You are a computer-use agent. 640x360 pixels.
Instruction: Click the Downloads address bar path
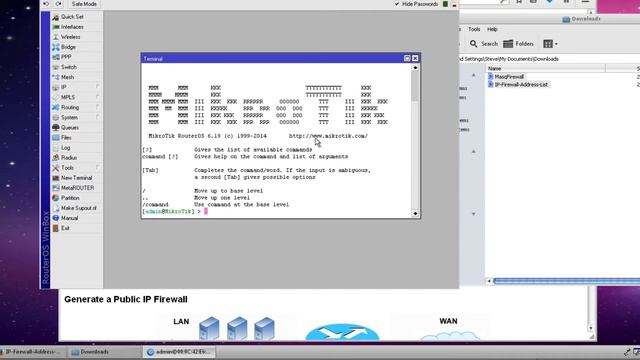(x=509, y=59)
